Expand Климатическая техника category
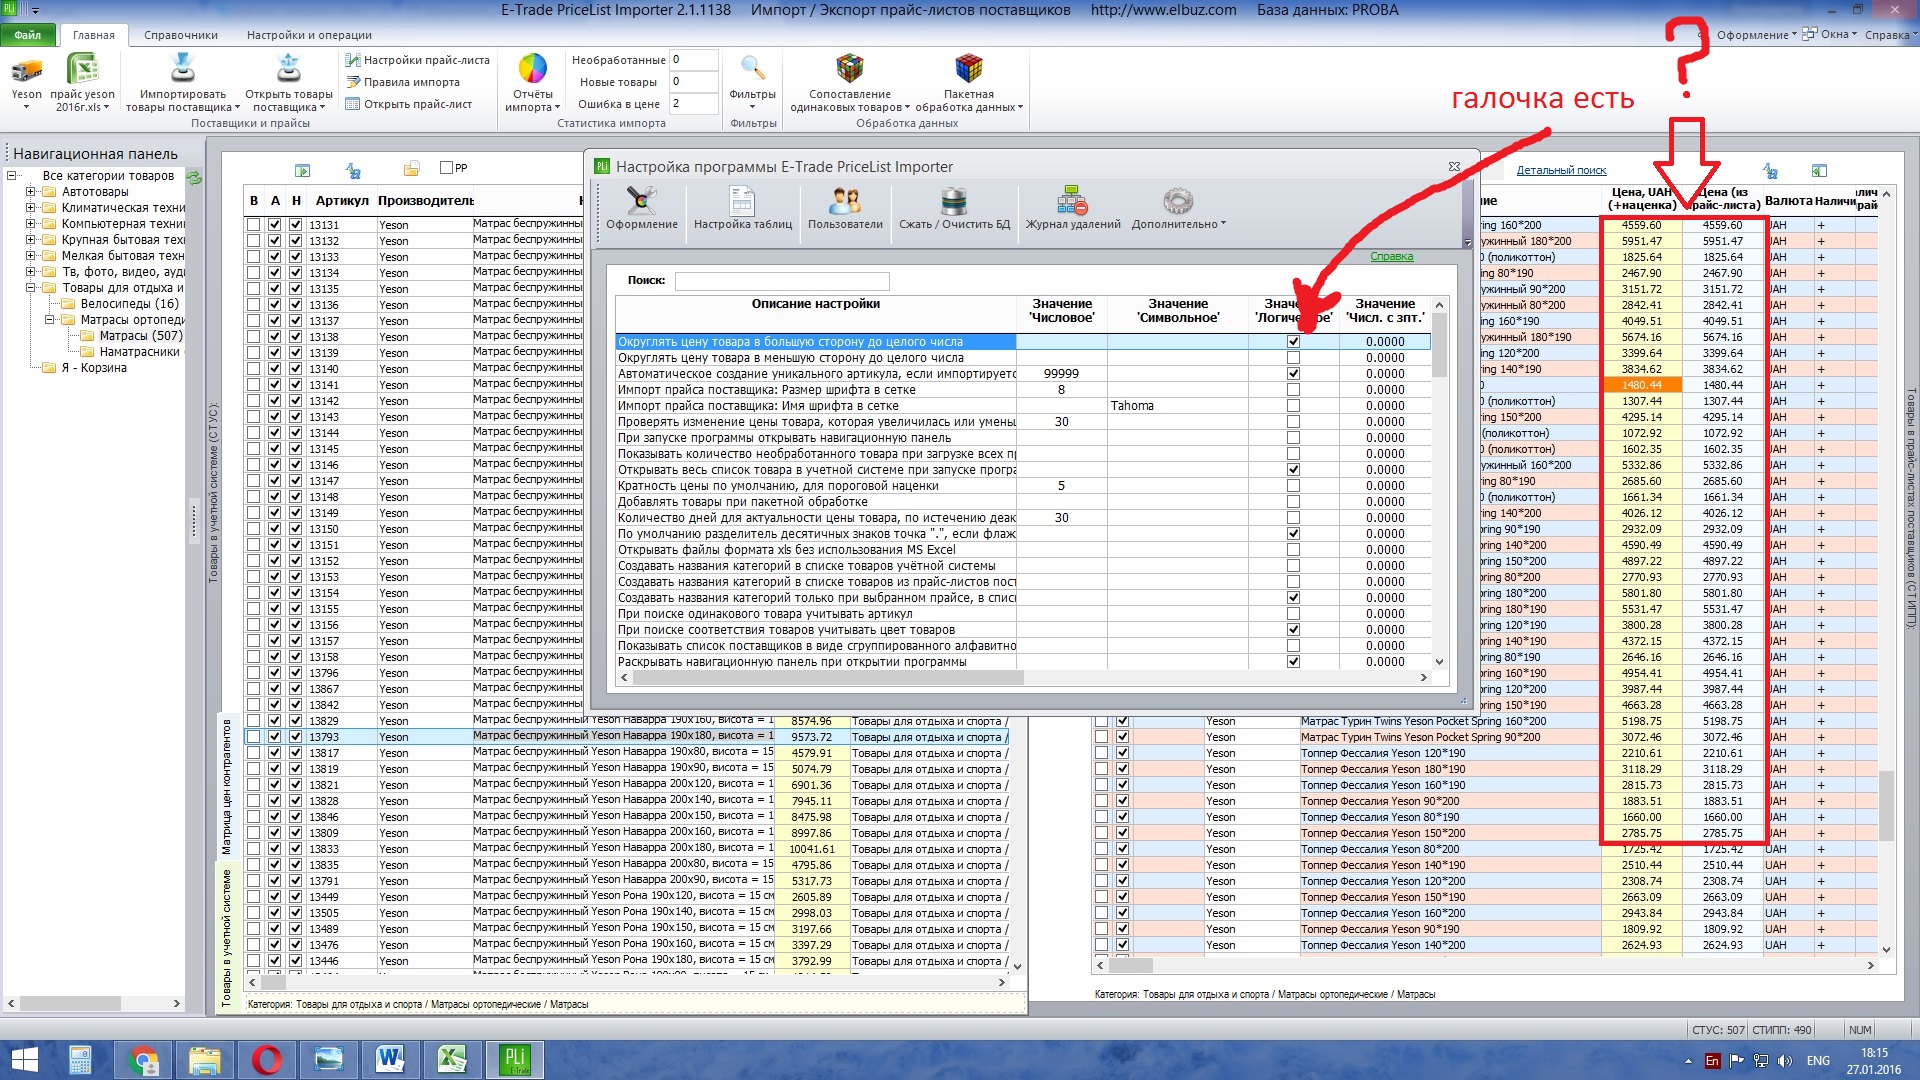The width and height of the screenshot is (1920, 1080). click(30, 208)
